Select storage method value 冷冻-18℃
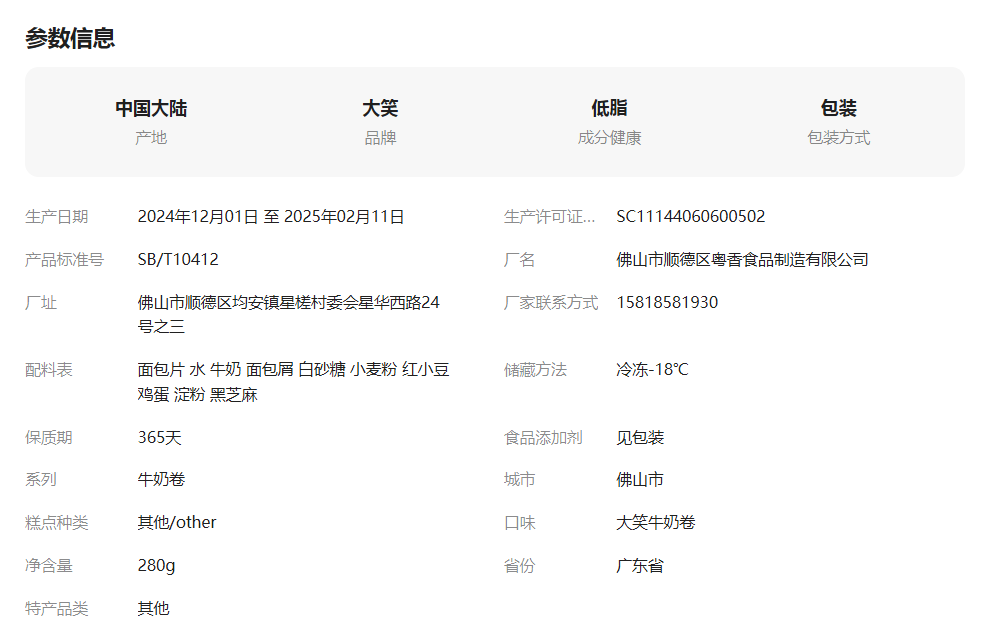This screenshot has height=640, width=983. pos(652,370)
